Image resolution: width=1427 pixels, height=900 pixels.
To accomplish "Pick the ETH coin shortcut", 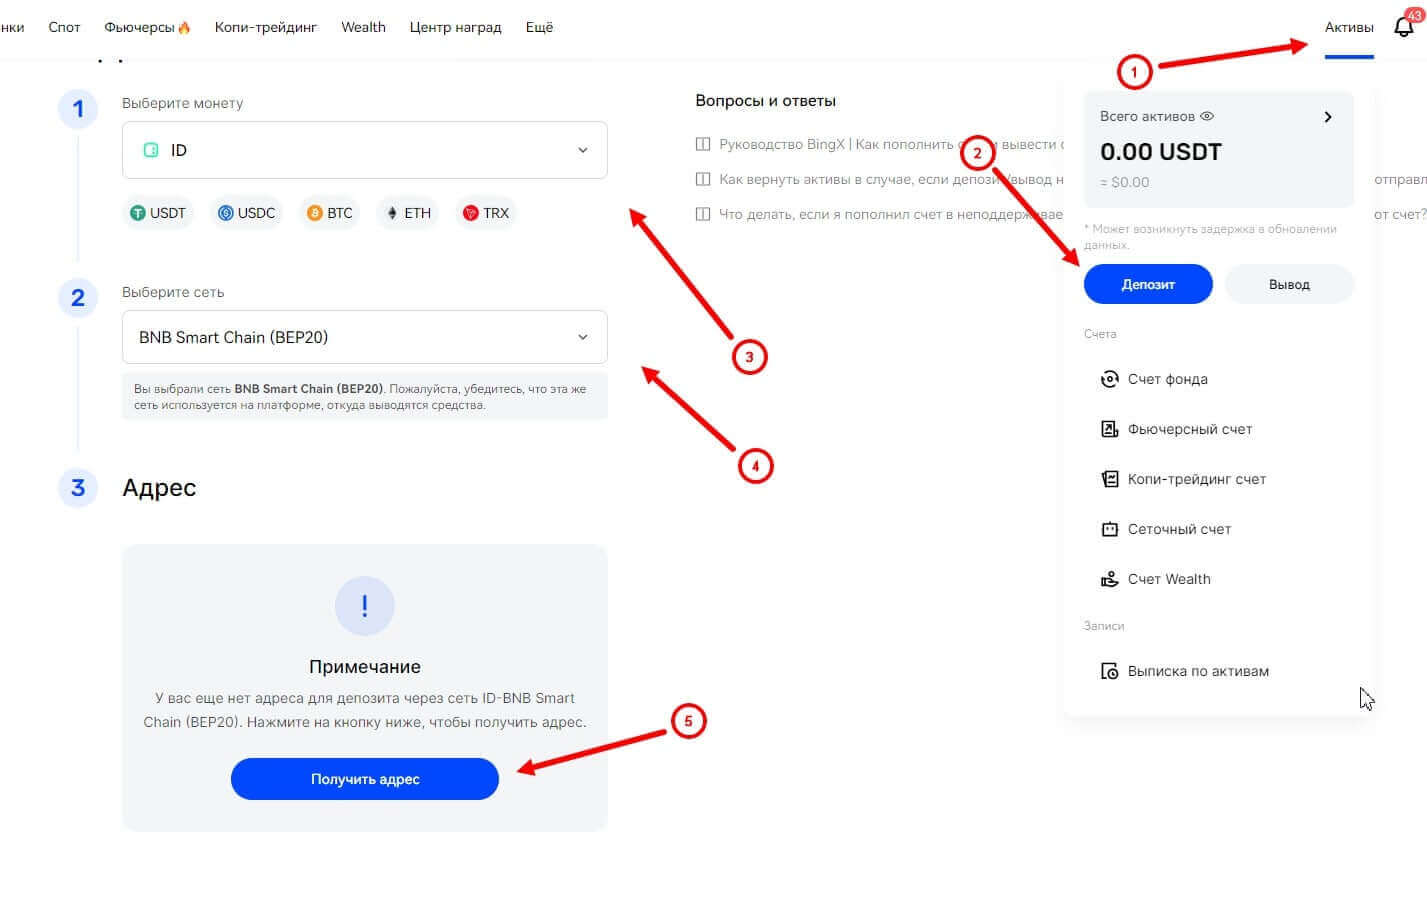I will pyautogui.click(x=408, y=213).
